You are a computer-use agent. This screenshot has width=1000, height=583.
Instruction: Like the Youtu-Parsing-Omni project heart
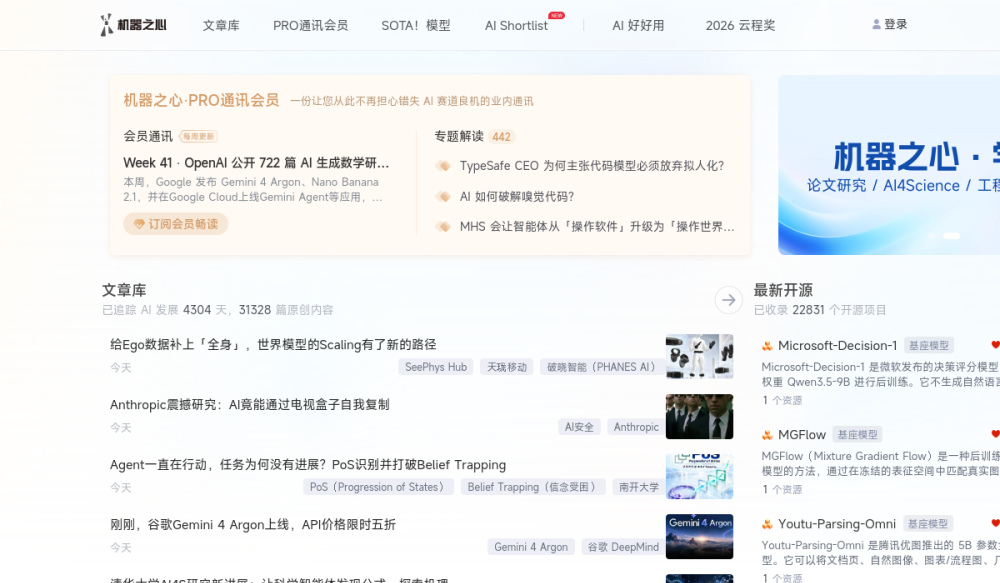pos(996,524)
